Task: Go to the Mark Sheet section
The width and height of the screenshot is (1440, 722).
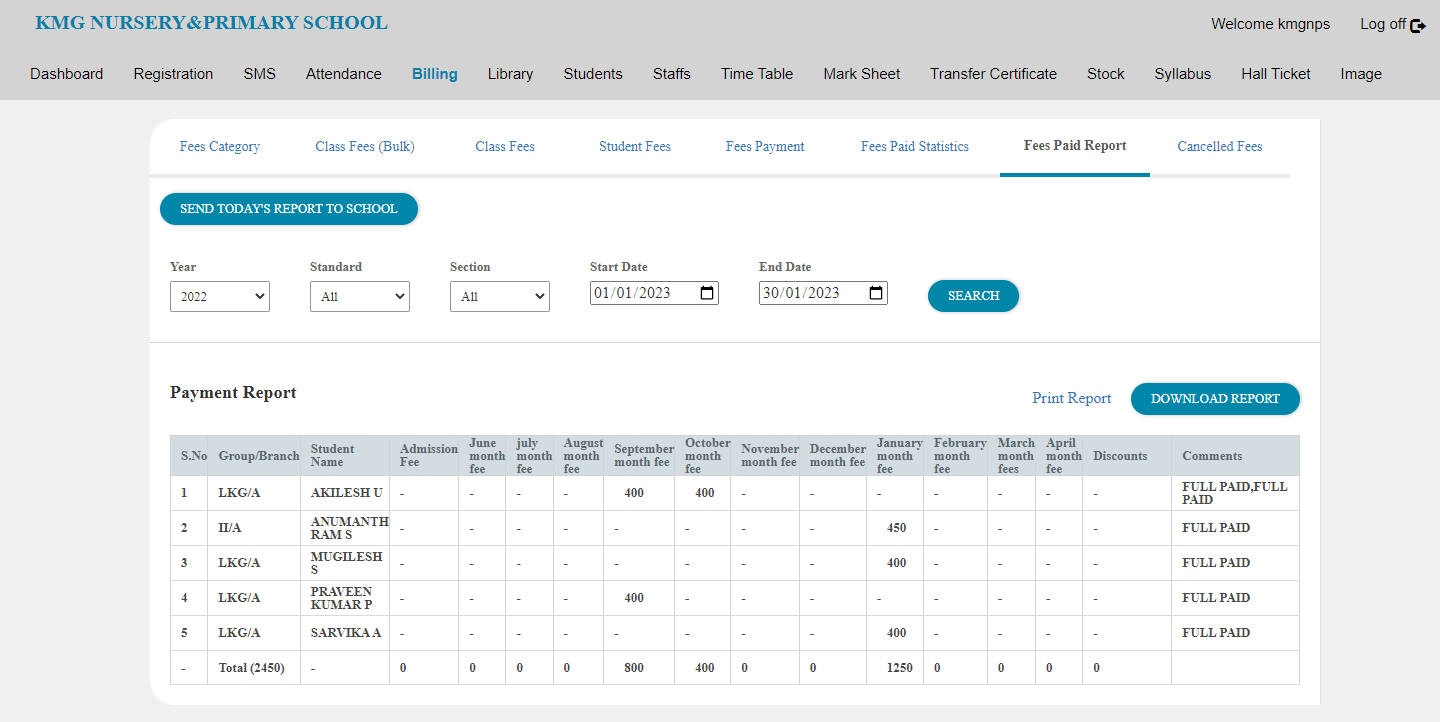Action: [x=861, y=73]
